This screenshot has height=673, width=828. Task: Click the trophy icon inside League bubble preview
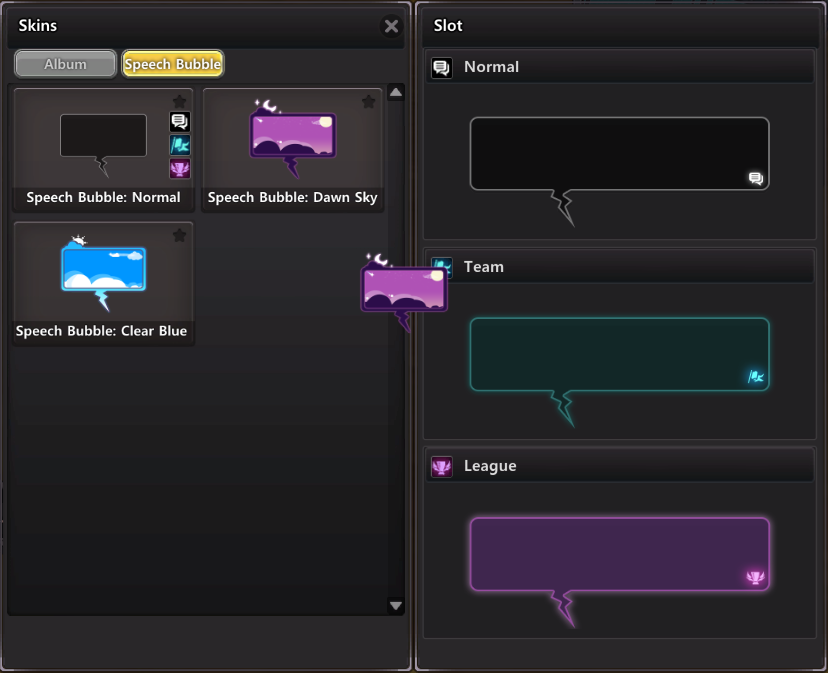pyautogui.click(x=755, y=577)
